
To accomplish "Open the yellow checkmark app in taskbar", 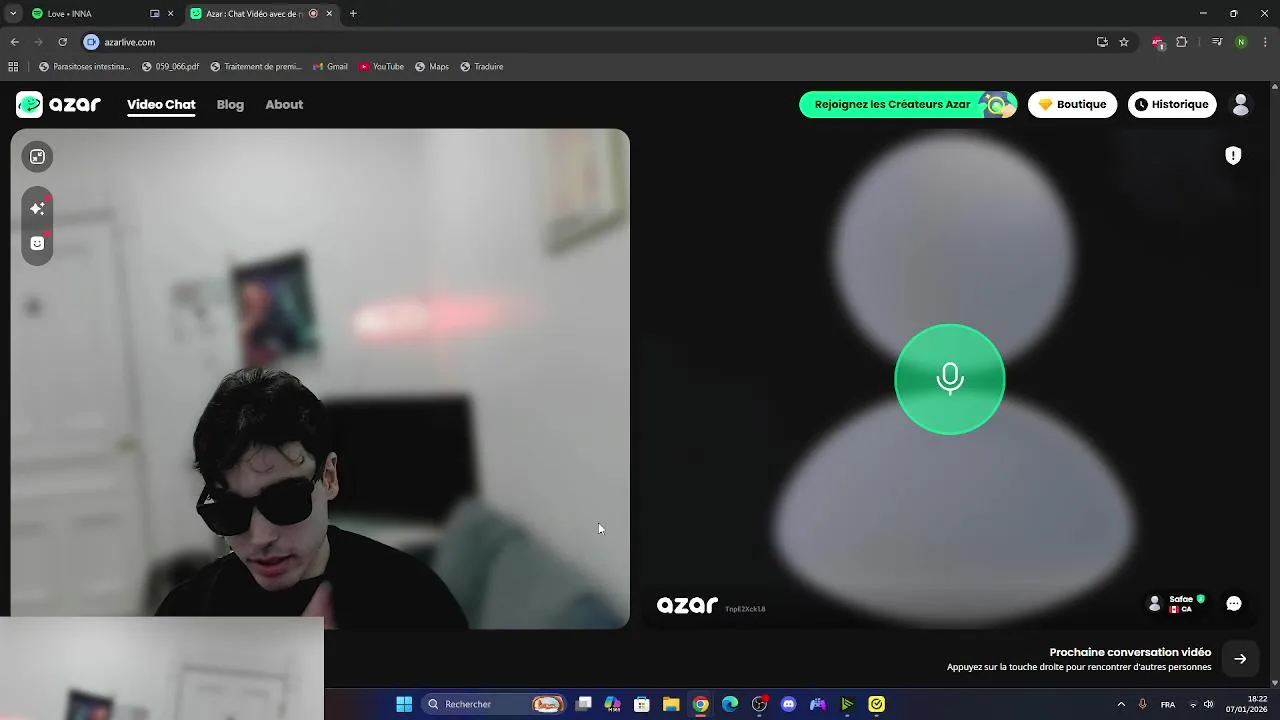I will (877, 704).
